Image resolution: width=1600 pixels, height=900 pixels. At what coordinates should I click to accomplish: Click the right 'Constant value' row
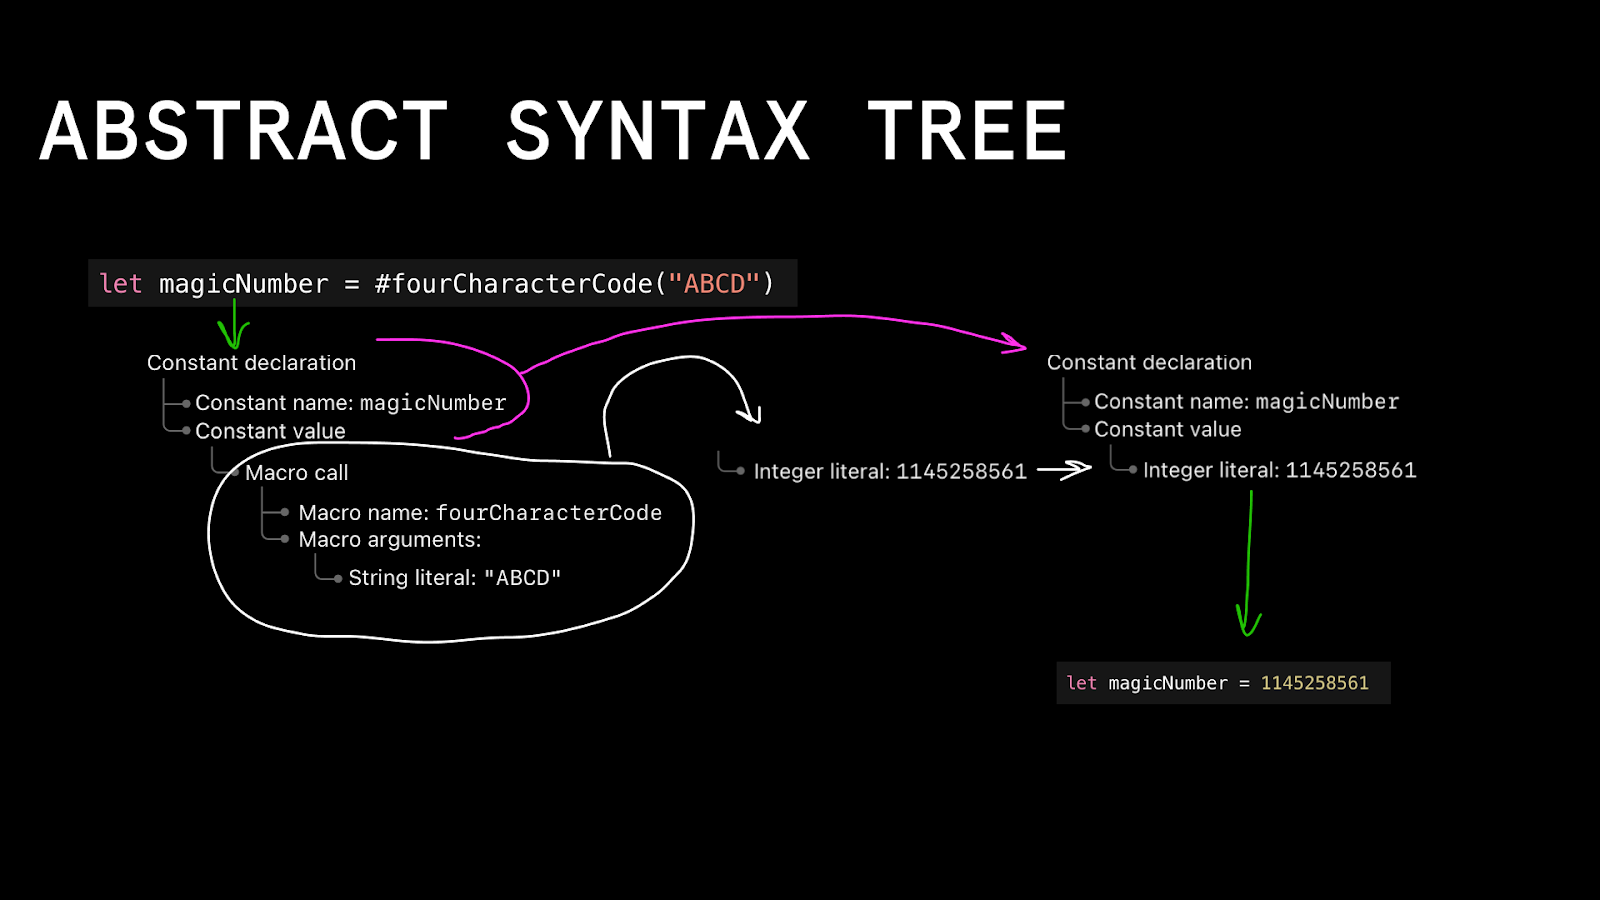click(x=1167, y=430)
